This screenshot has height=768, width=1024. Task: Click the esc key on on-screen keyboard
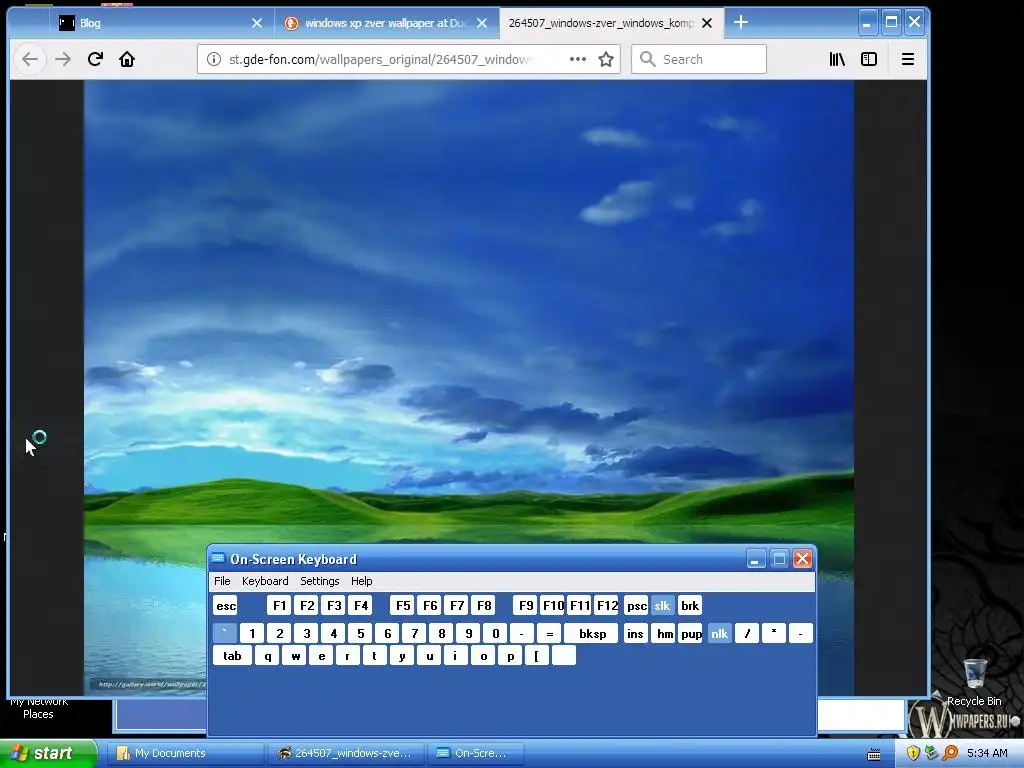(226, 605)
